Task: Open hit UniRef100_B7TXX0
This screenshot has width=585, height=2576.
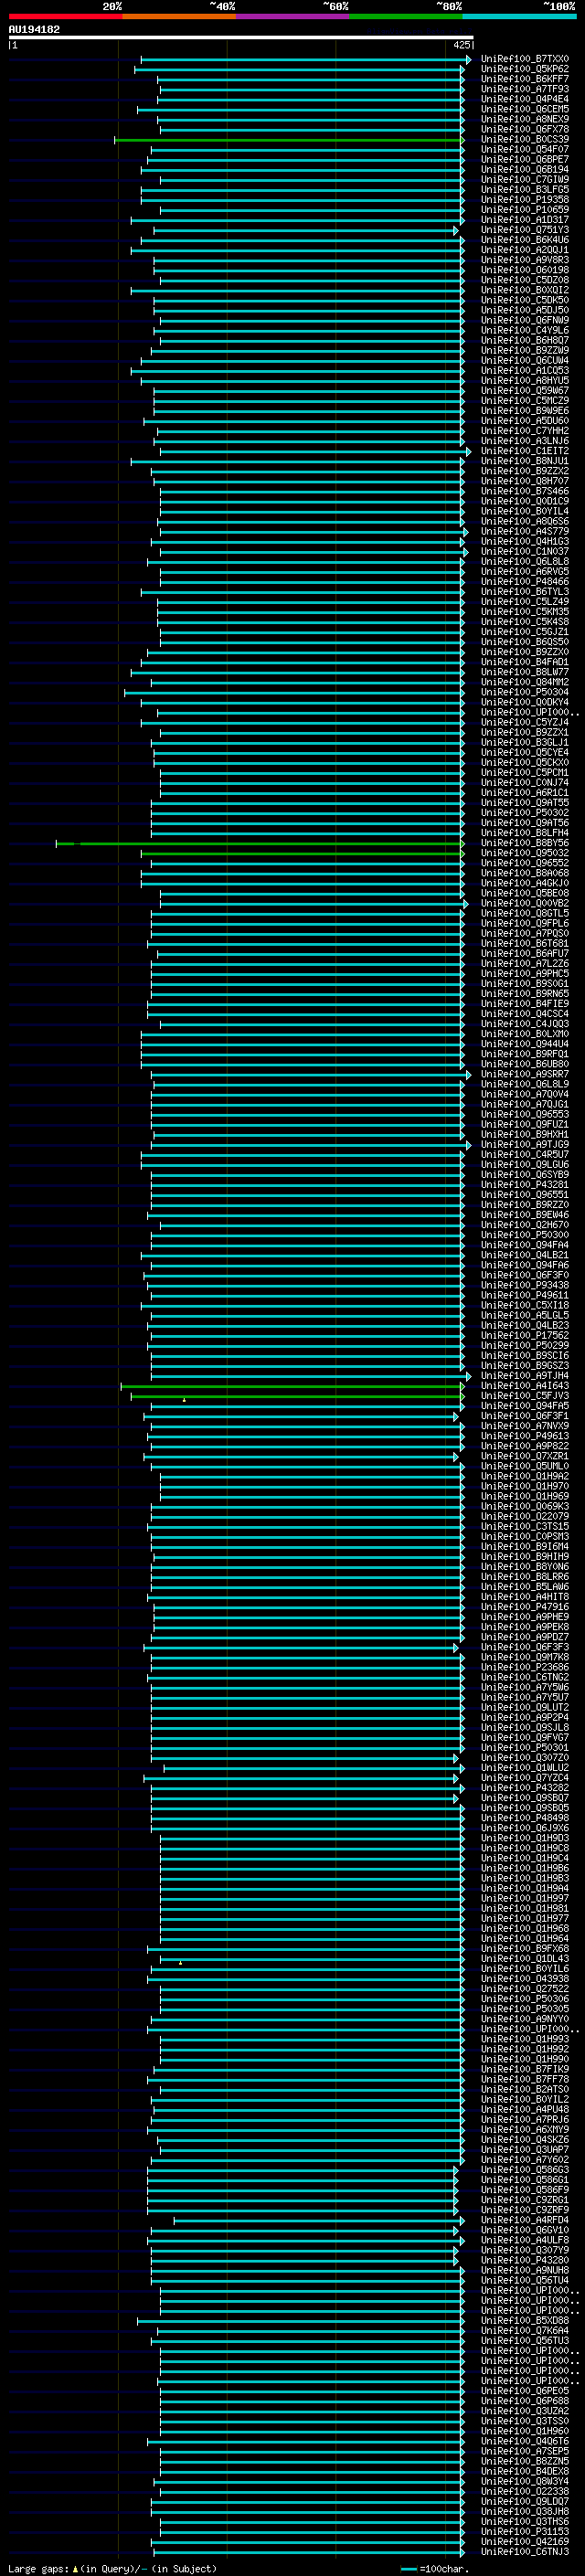Action: point(524,60)
